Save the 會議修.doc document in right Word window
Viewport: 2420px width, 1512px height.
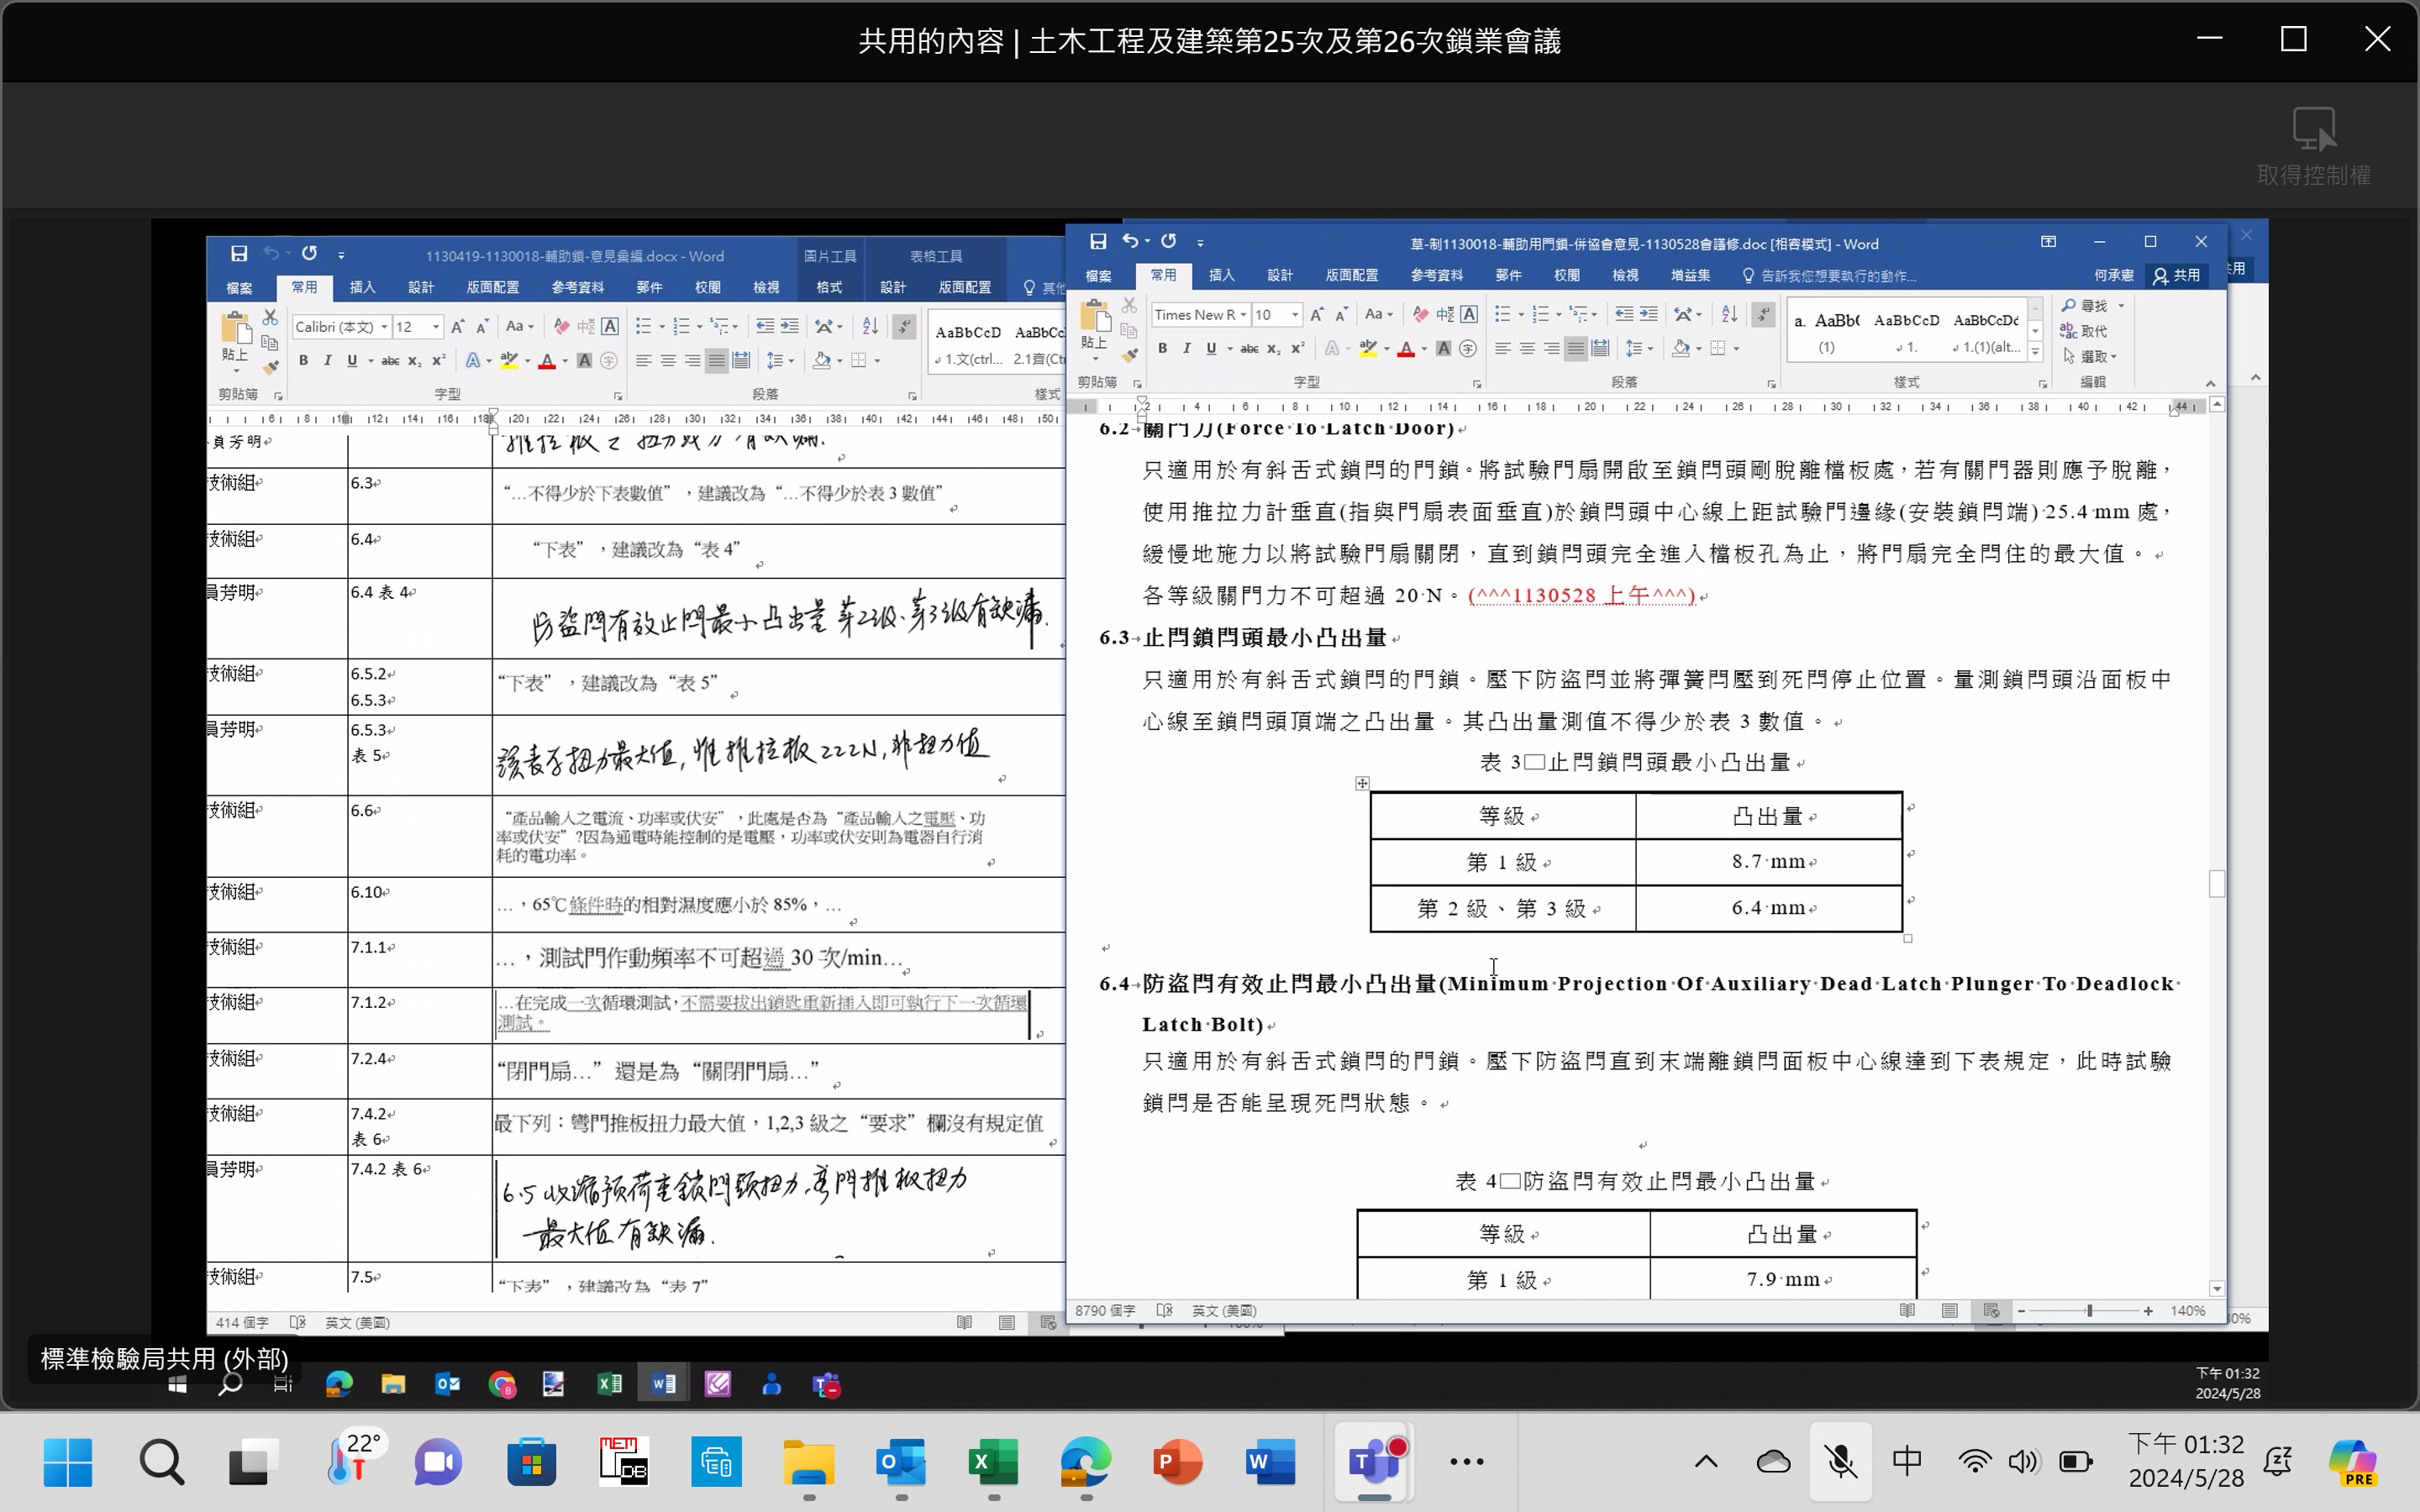[1097, 241]
